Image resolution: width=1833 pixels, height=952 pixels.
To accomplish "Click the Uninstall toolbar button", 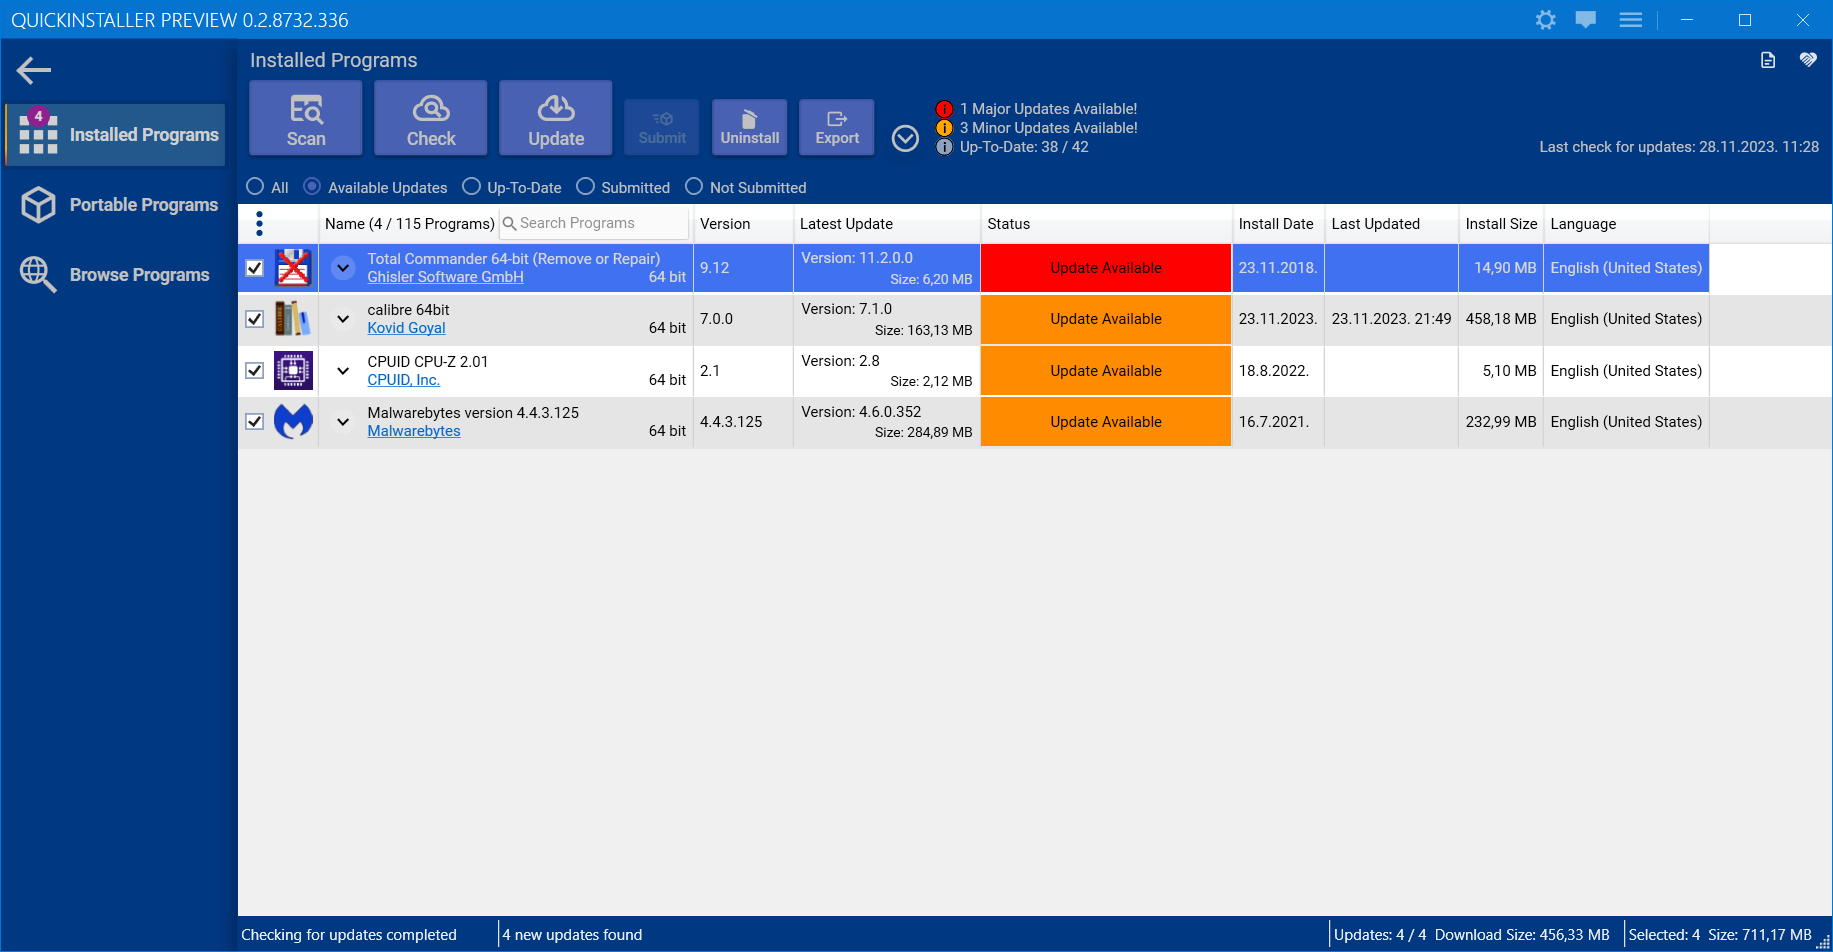I will pos(750,127).
